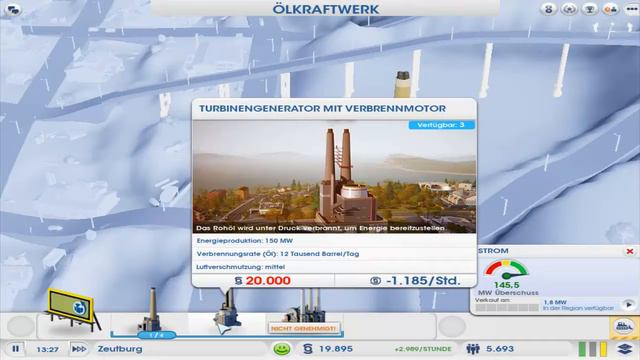Click the NICHT GENEHMIGT! label

[304, 328]
